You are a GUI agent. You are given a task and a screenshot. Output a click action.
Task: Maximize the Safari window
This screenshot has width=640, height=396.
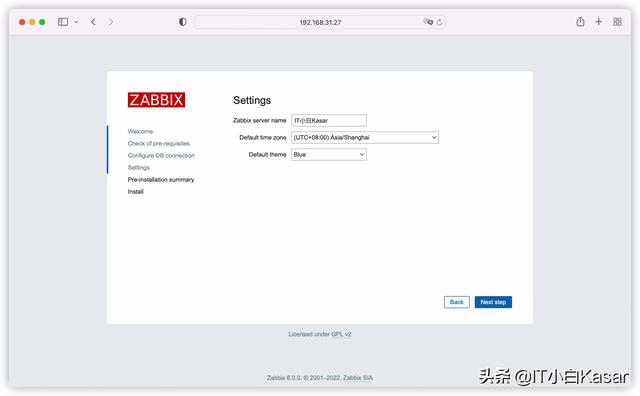pos(42,22)
